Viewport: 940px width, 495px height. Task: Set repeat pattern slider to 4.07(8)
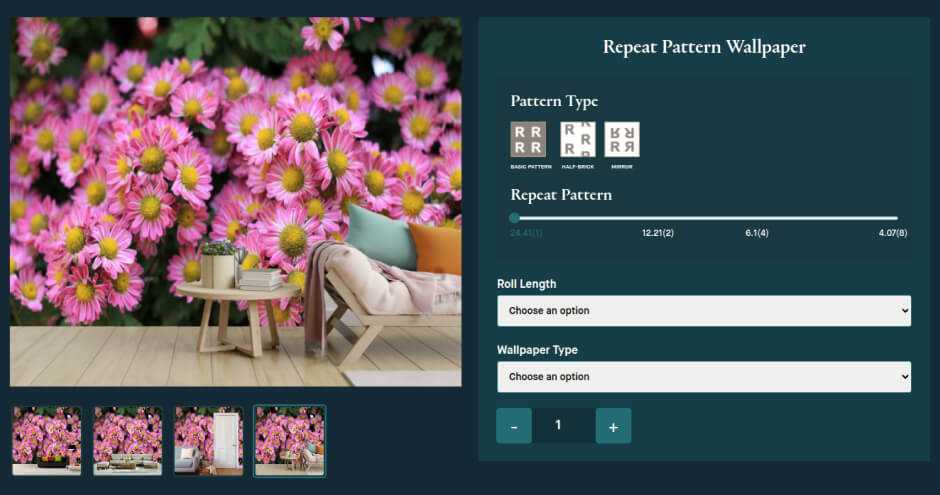[x=897, y=218]
